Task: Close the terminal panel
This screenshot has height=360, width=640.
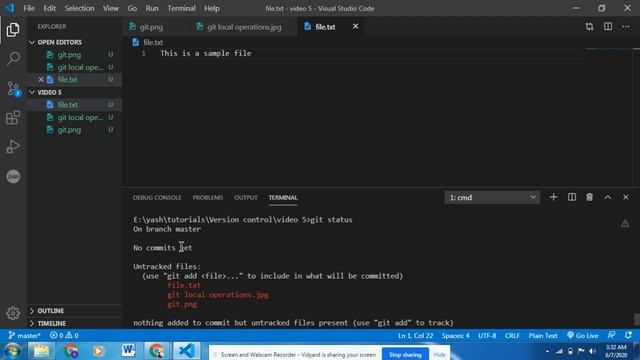Action: pyautogui.click(x=626, y=197)
